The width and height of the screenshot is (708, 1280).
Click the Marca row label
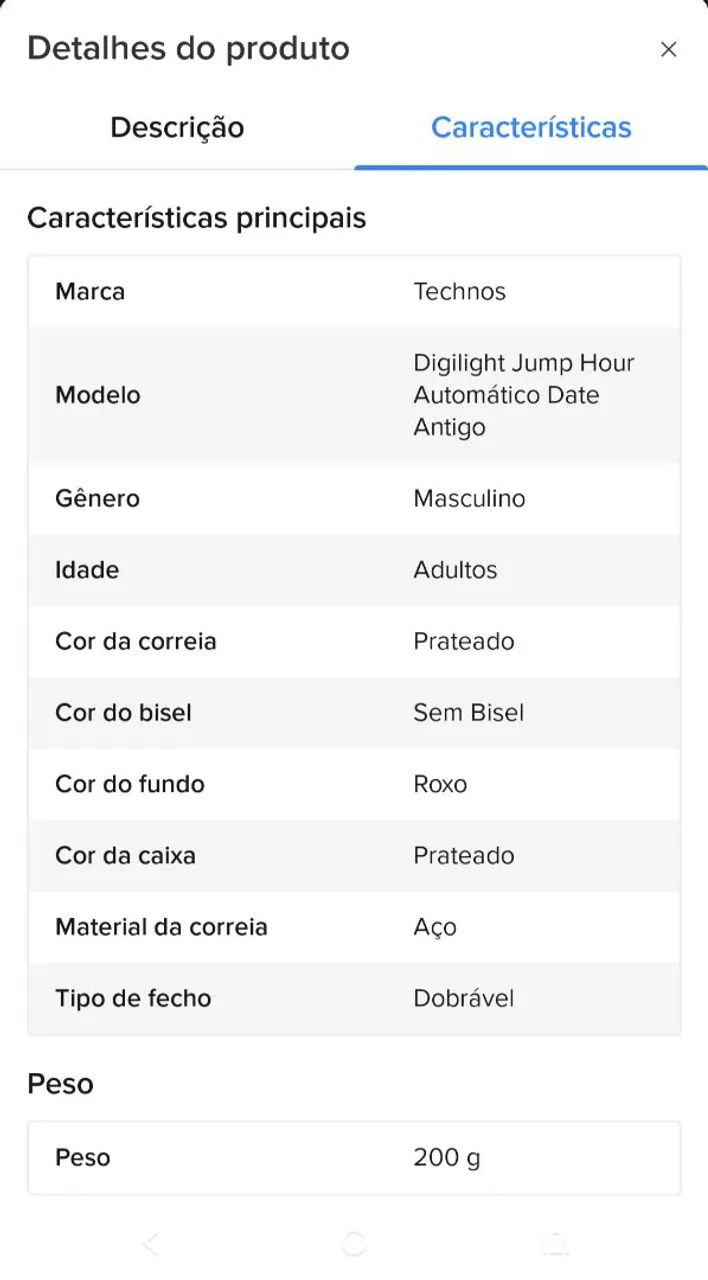point(90,292)
